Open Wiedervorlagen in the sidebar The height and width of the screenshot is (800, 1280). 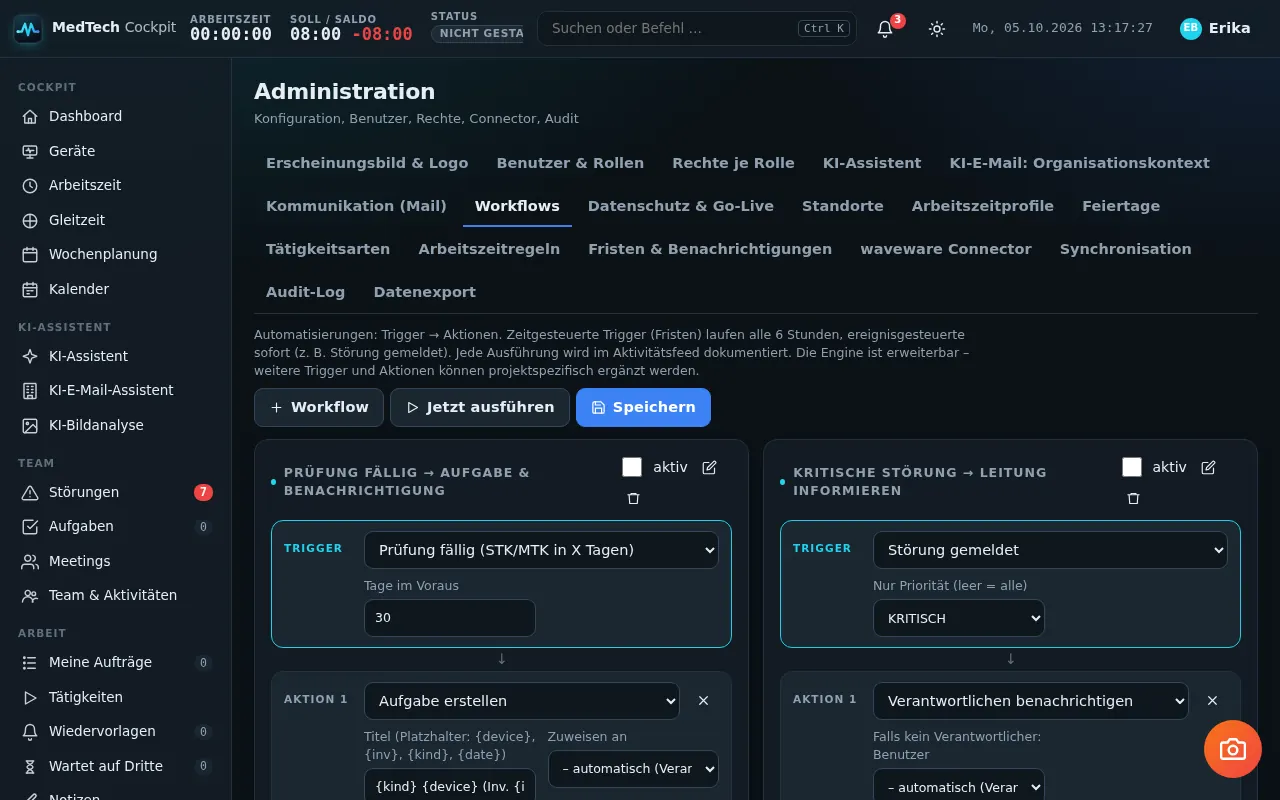click(116, 731)
